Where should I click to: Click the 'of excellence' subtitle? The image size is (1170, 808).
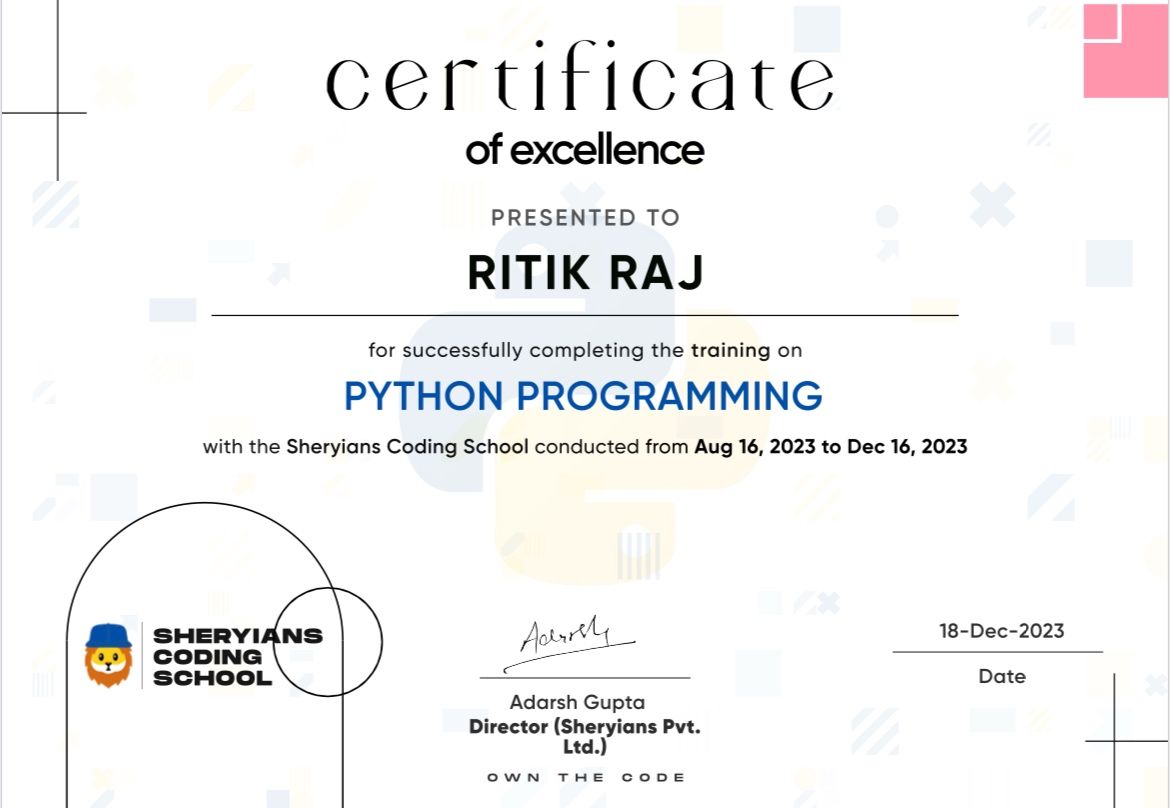[584, 151]
